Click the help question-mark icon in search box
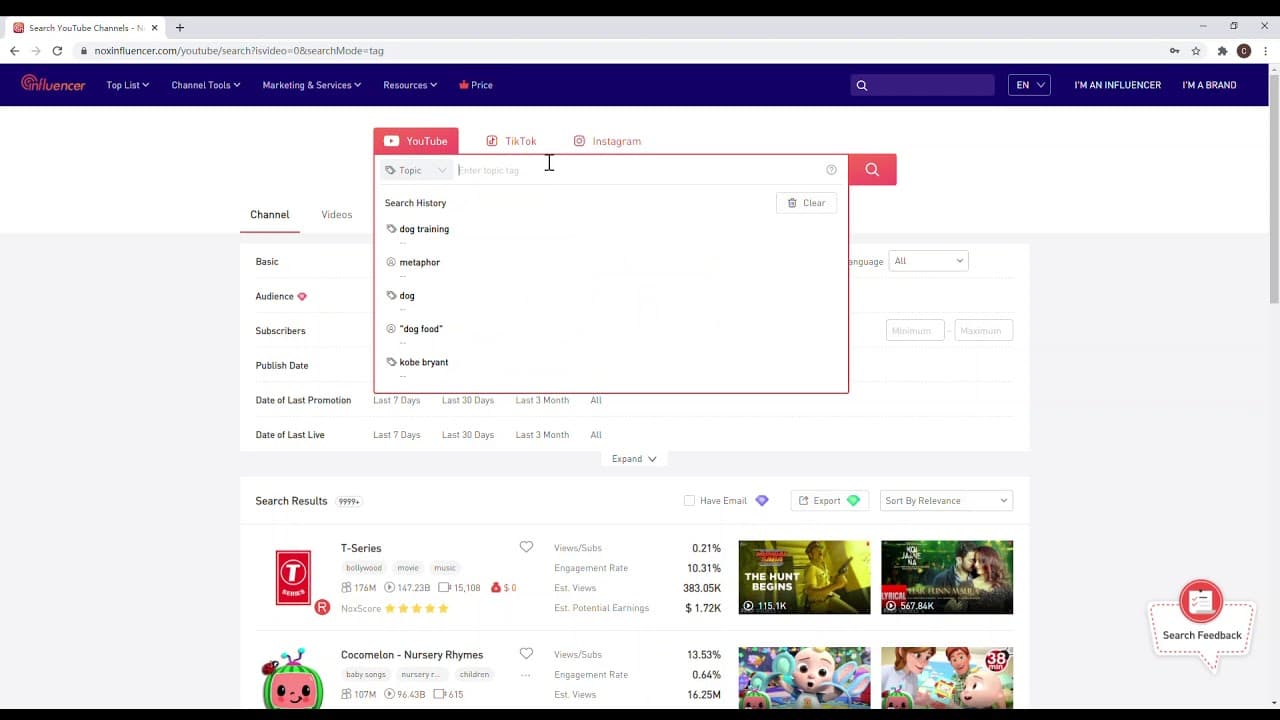This screenshot has width=1280, height=720. point(831,170)
